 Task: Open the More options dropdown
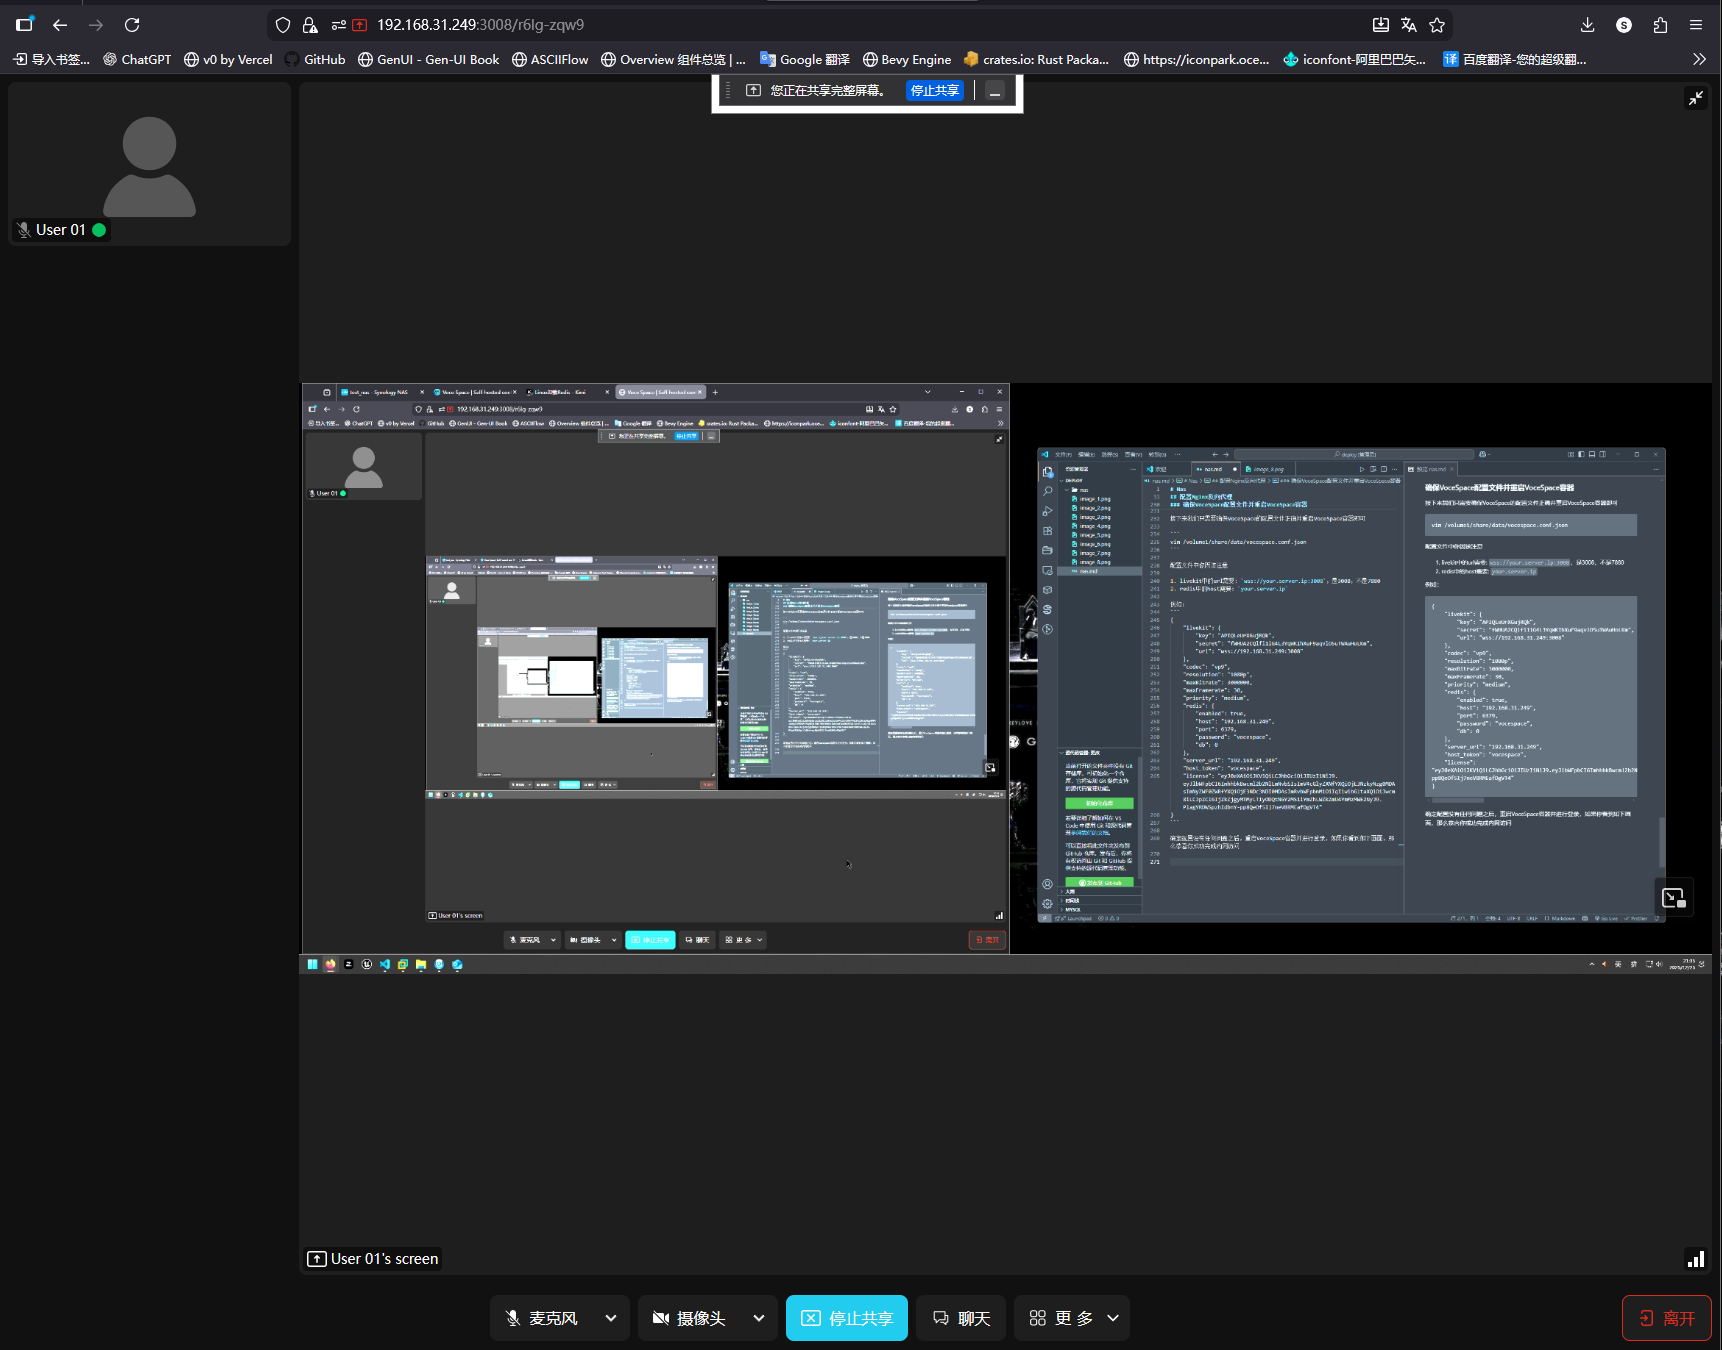click(1072, 1318)
